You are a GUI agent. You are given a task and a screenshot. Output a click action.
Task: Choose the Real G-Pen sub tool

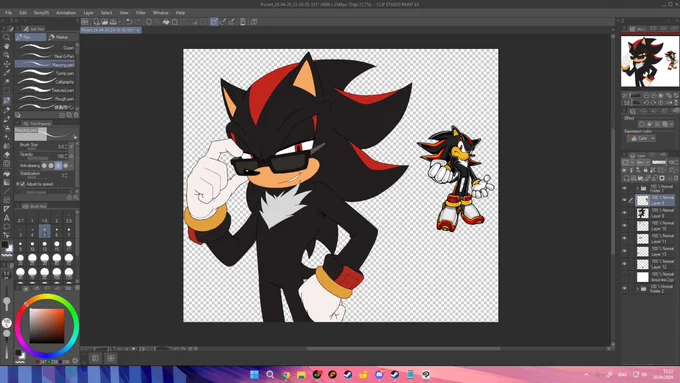click(x=45, y=56)
